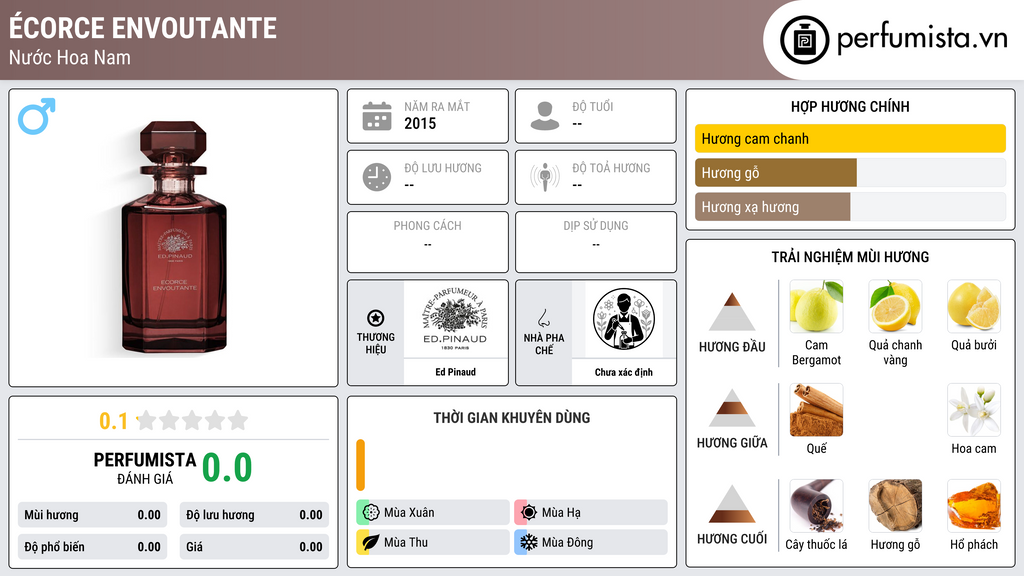This screenshot has width=1024, height=576.
Task: Click the Hương cam chanh accord bar
Action: point(850,138)
